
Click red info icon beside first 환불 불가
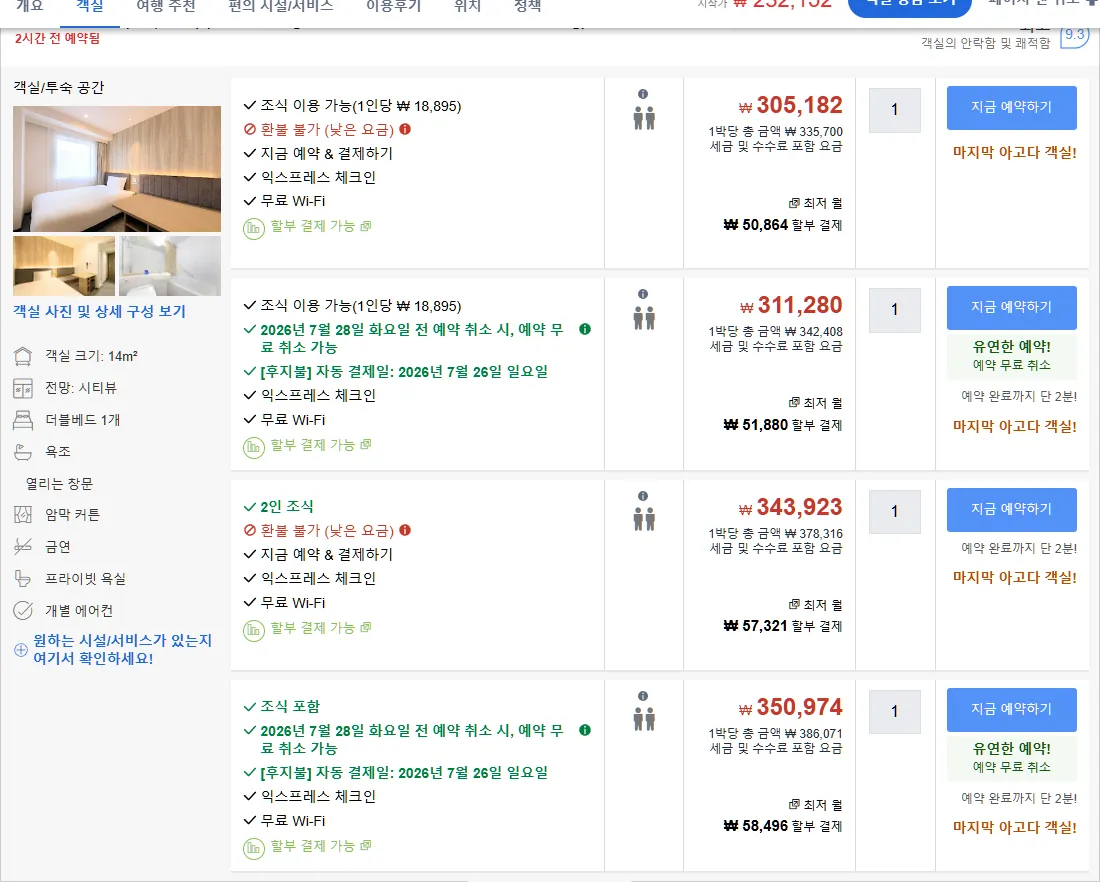pos(405,129)
